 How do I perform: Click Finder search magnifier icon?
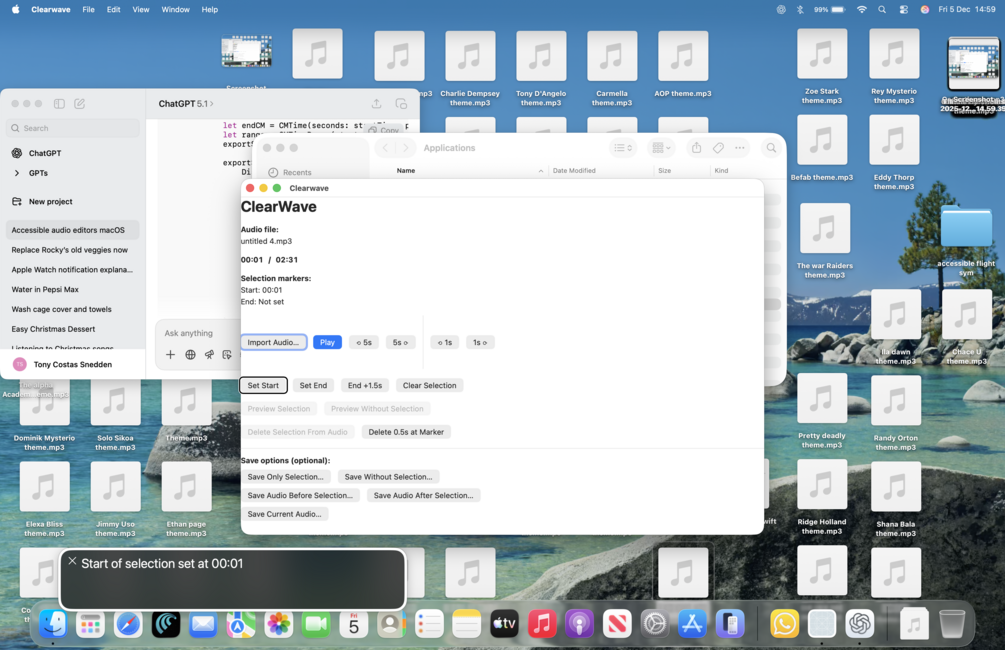771,148
